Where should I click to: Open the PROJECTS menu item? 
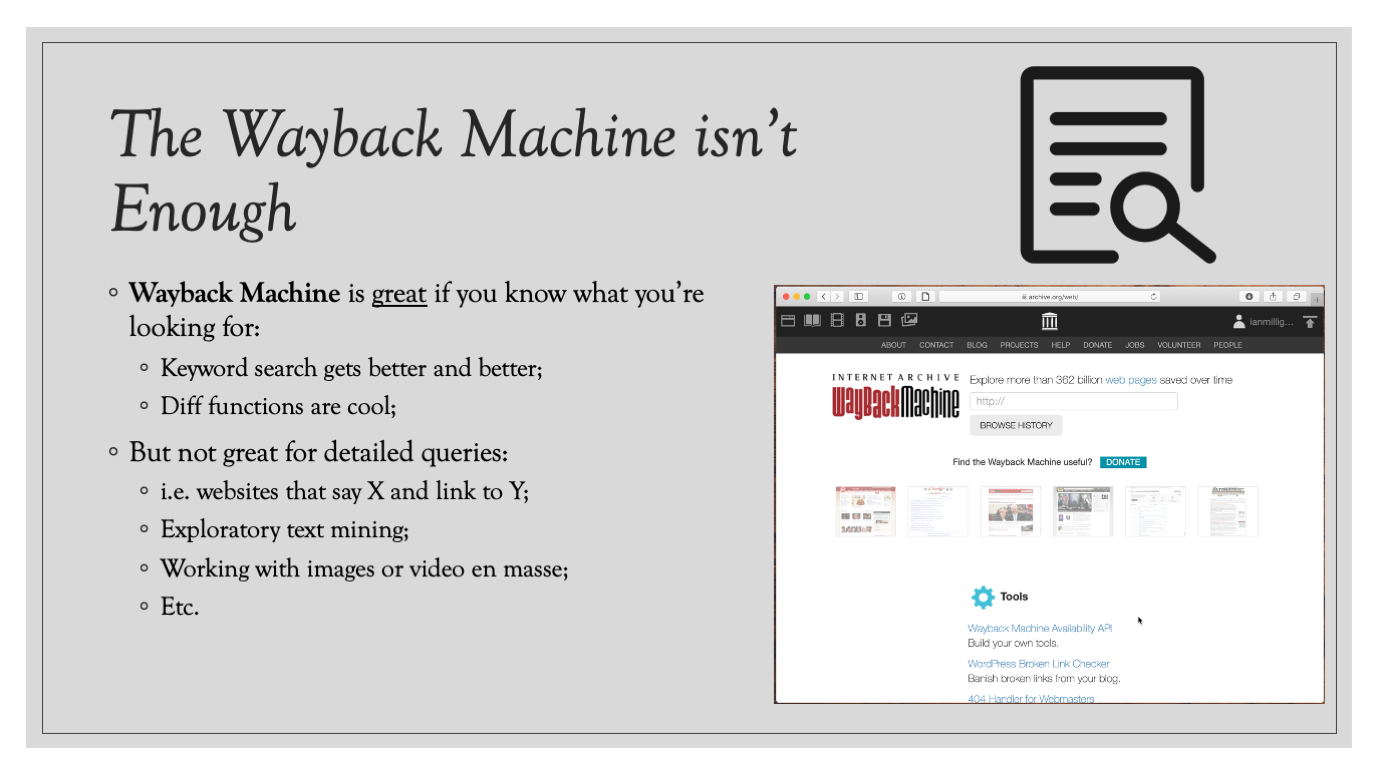coord(1019,345)
